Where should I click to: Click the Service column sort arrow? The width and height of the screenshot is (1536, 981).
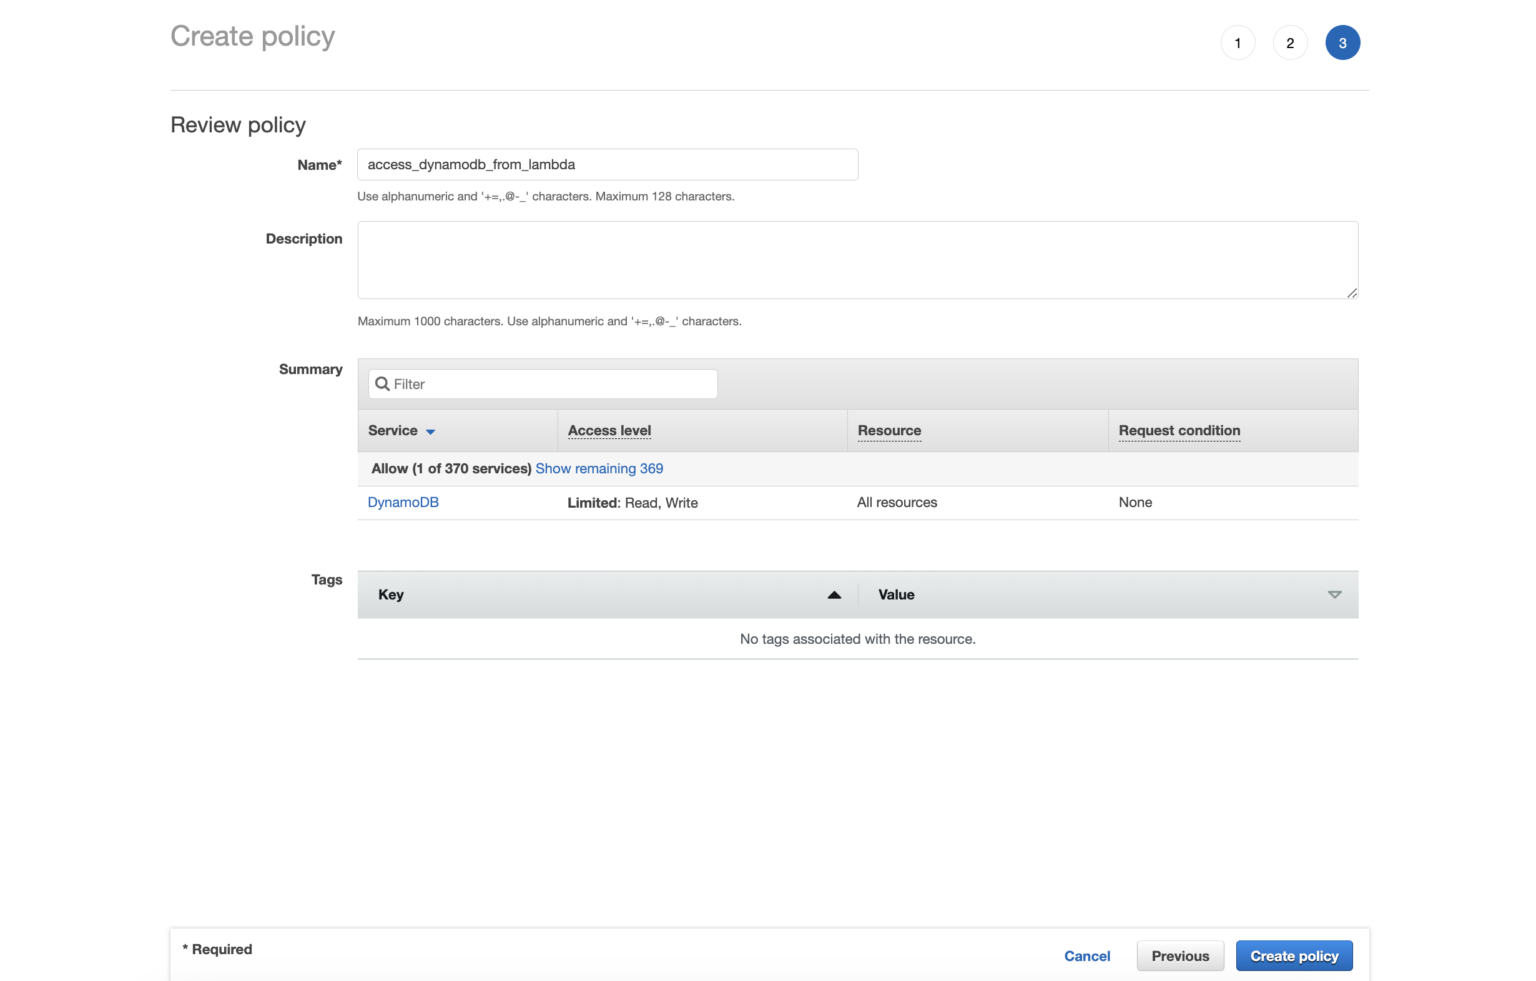(x=430, y=431)
